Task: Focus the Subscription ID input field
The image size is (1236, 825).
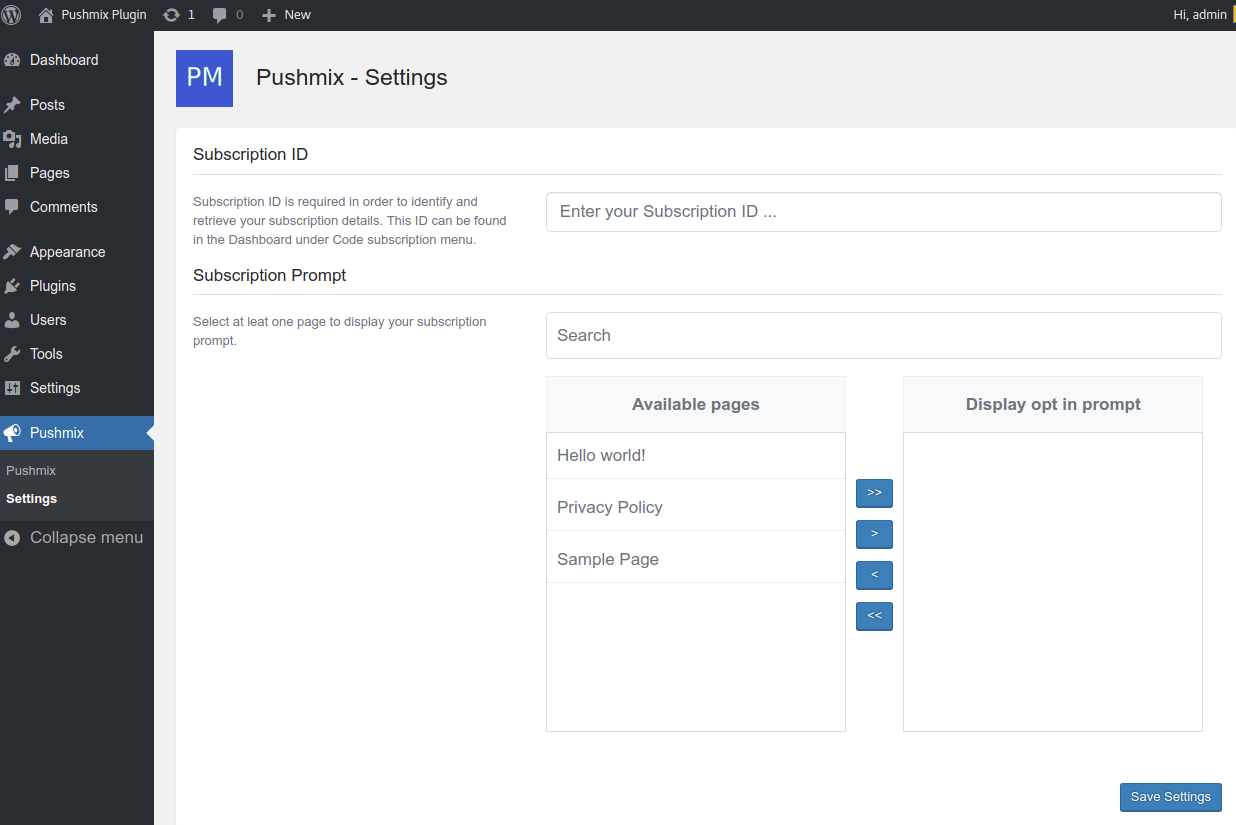Action: 883,212
